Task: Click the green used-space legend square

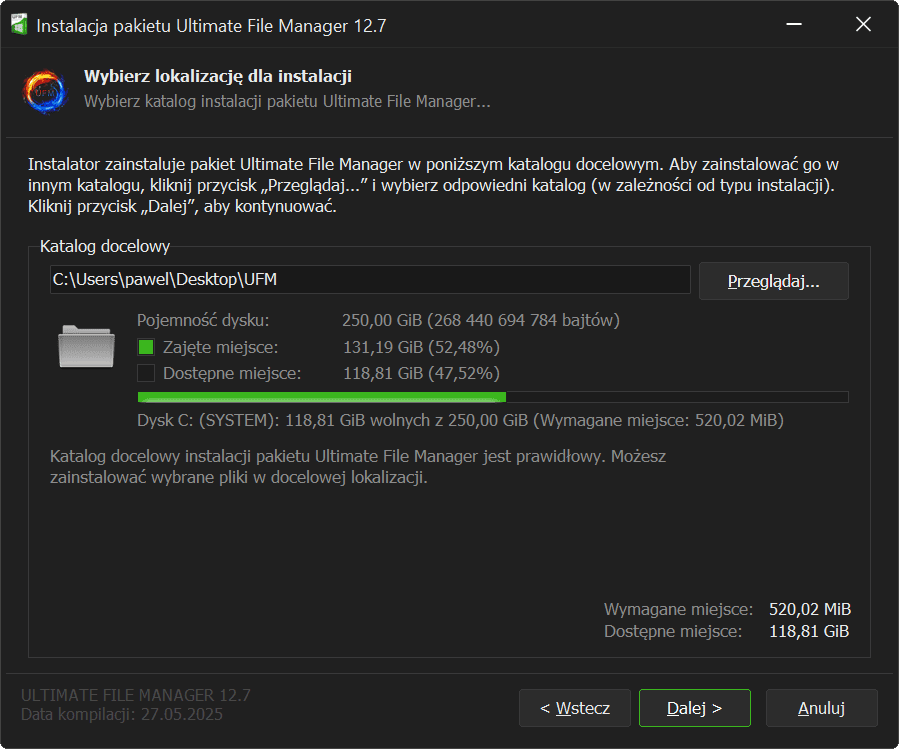Action: pyautogui.click(x=146, y=348)
